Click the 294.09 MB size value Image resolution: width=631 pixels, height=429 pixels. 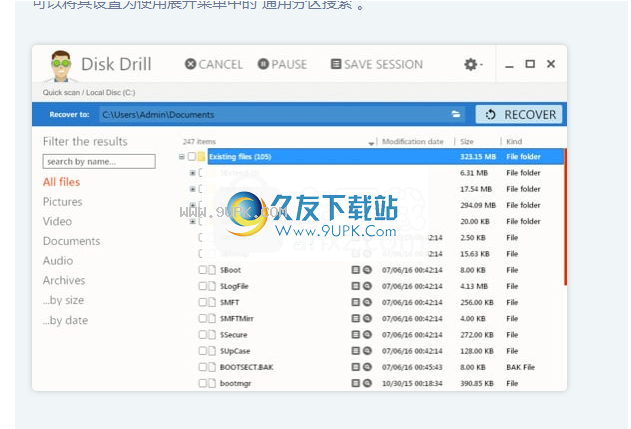coord(478,205)
